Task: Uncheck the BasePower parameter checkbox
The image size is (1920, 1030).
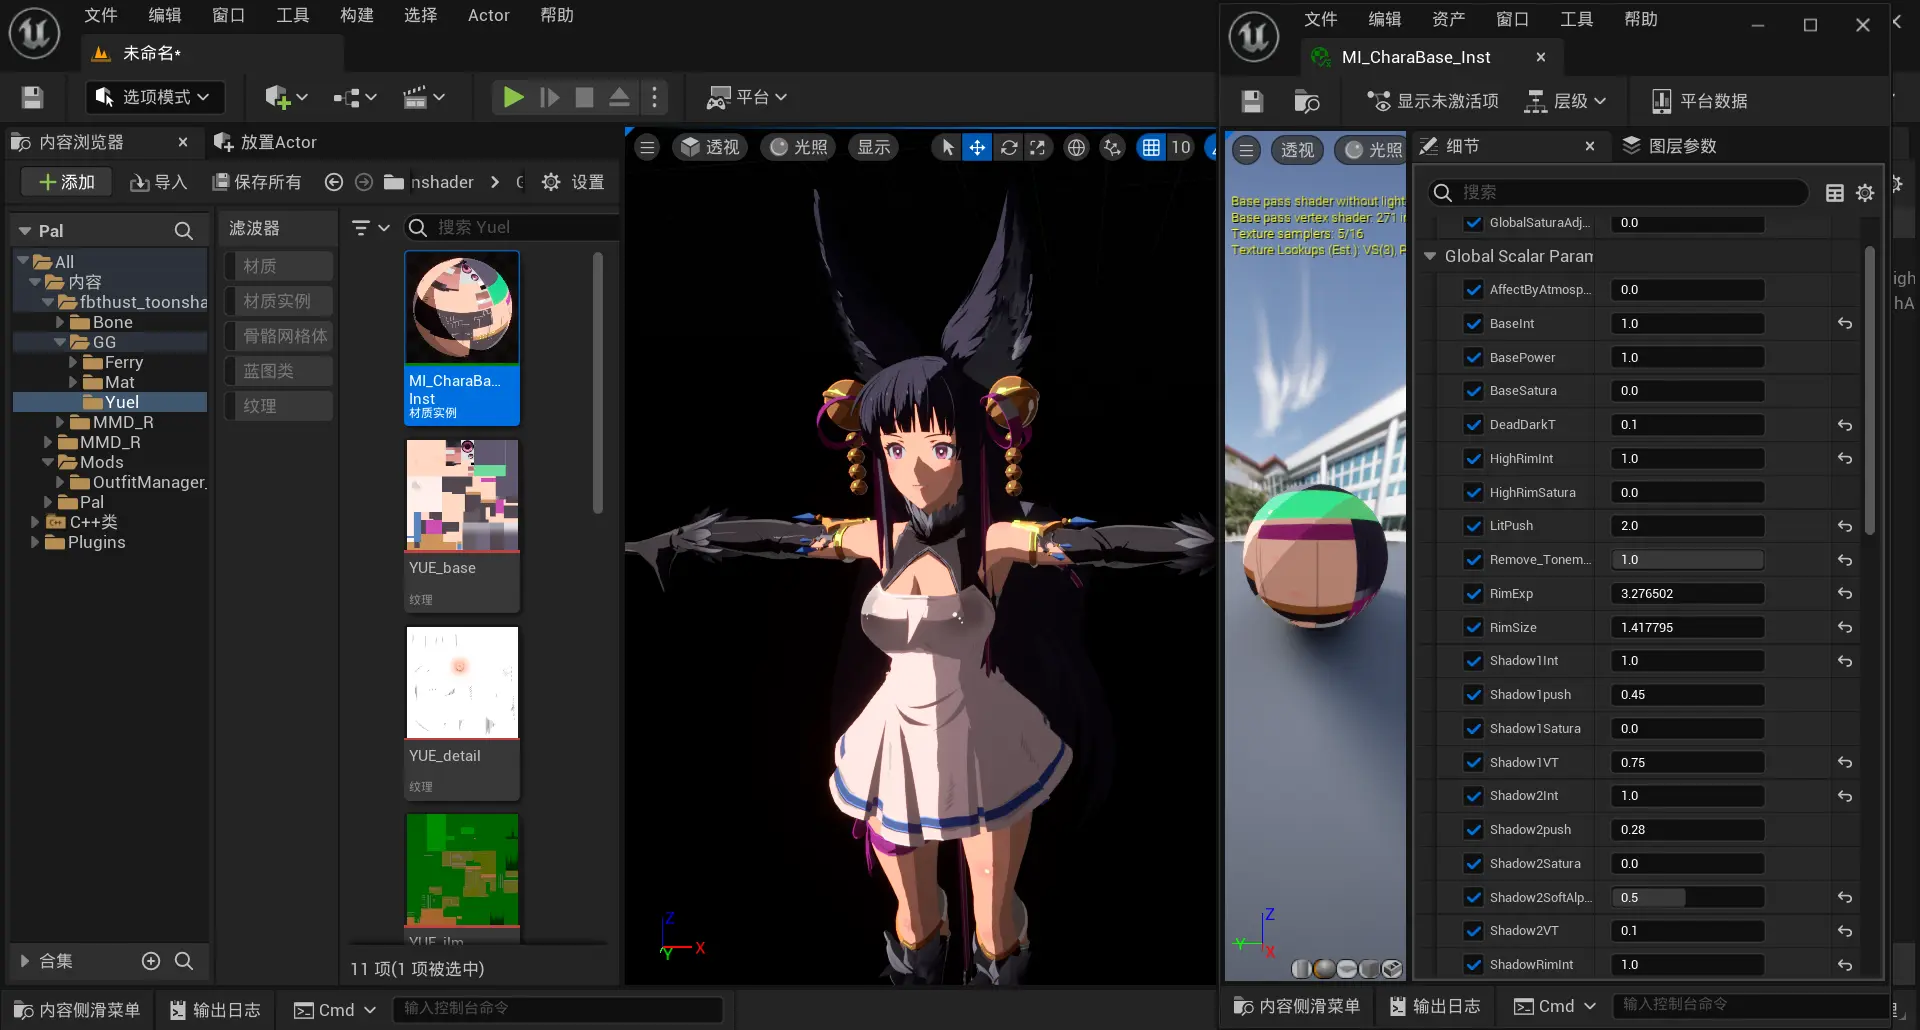Action: (1473, 358)
